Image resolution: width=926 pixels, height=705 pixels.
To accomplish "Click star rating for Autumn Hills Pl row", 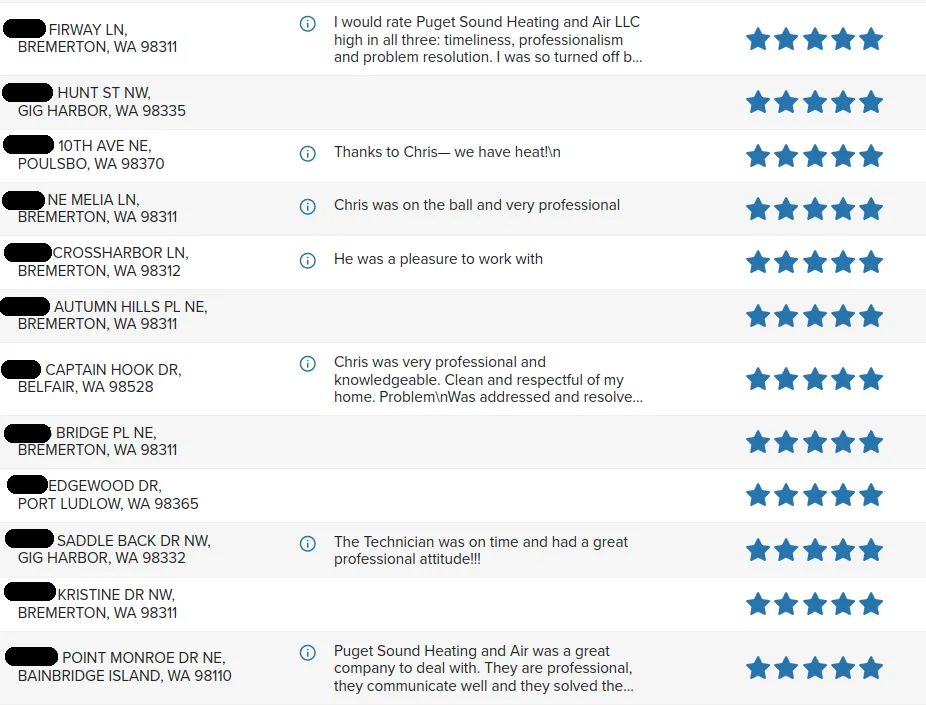I will pos(814,316).
